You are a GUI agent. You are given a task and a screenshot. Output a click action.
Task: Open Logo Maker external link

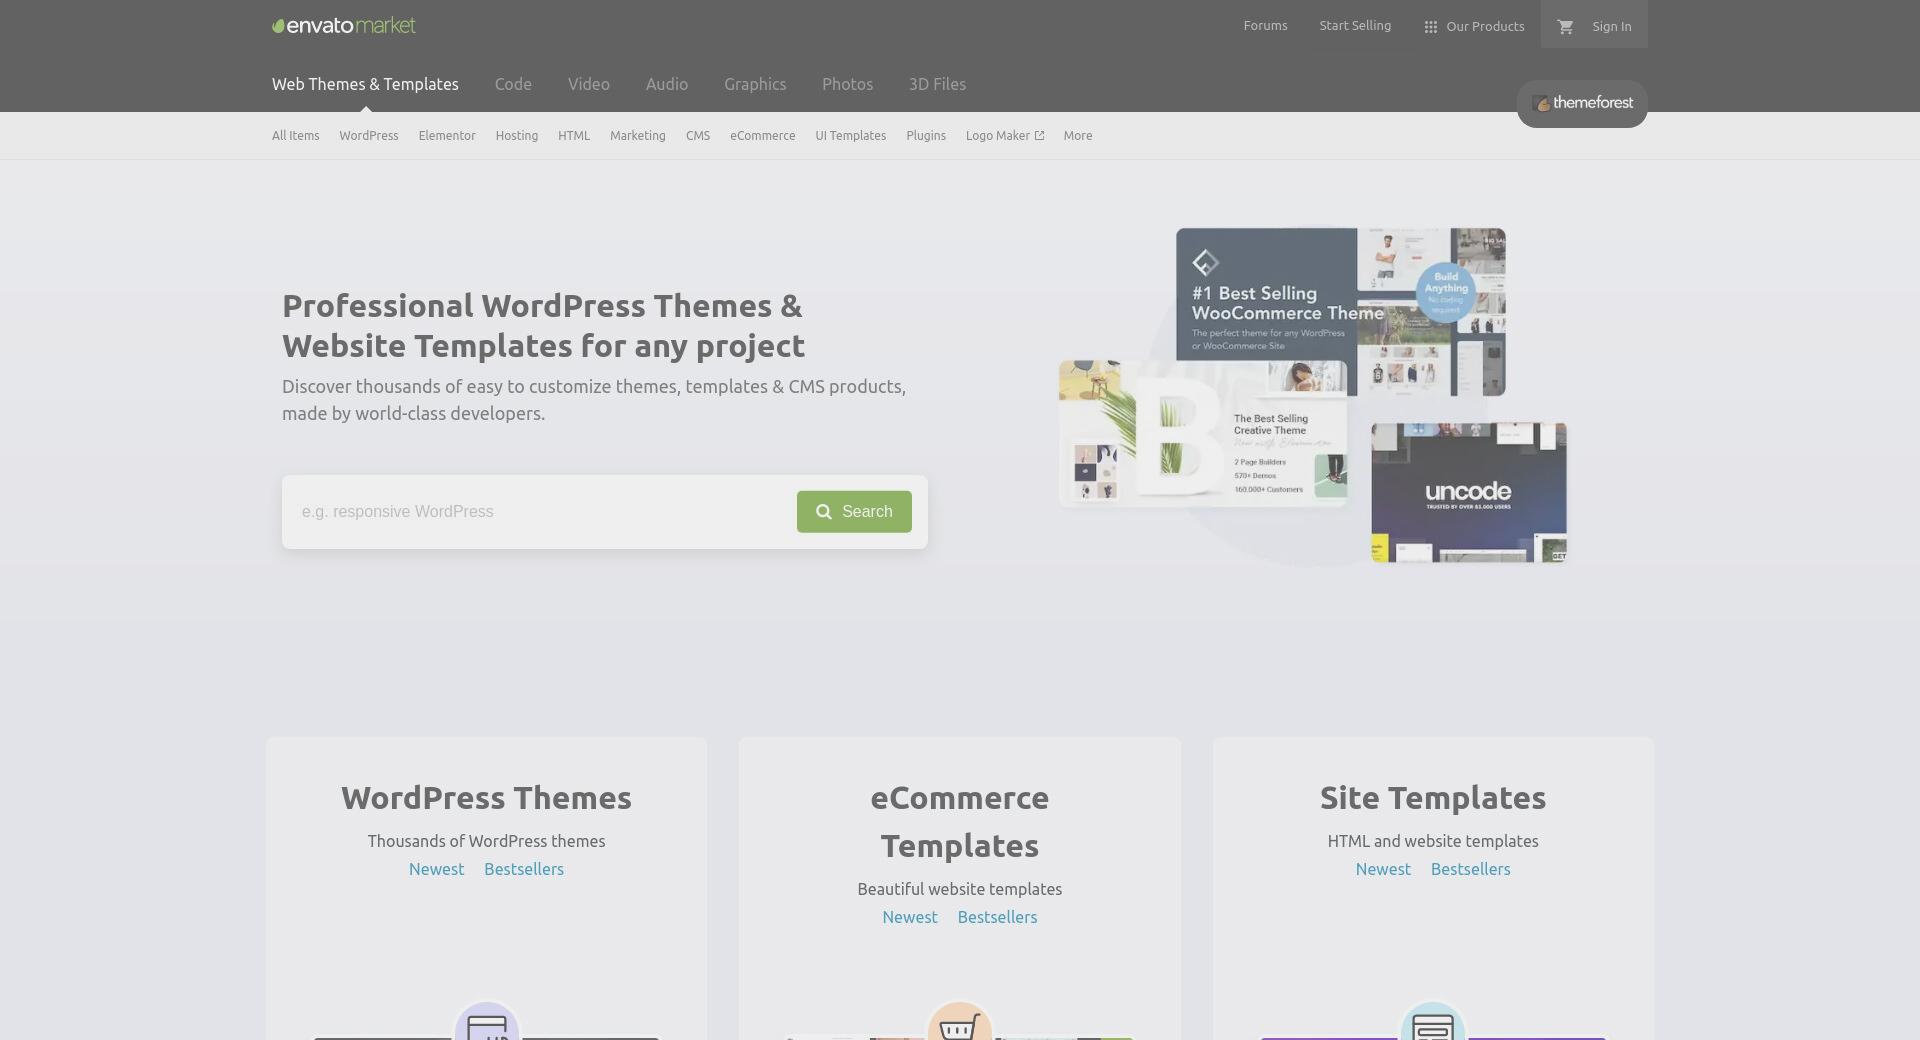click(1005, 136)
